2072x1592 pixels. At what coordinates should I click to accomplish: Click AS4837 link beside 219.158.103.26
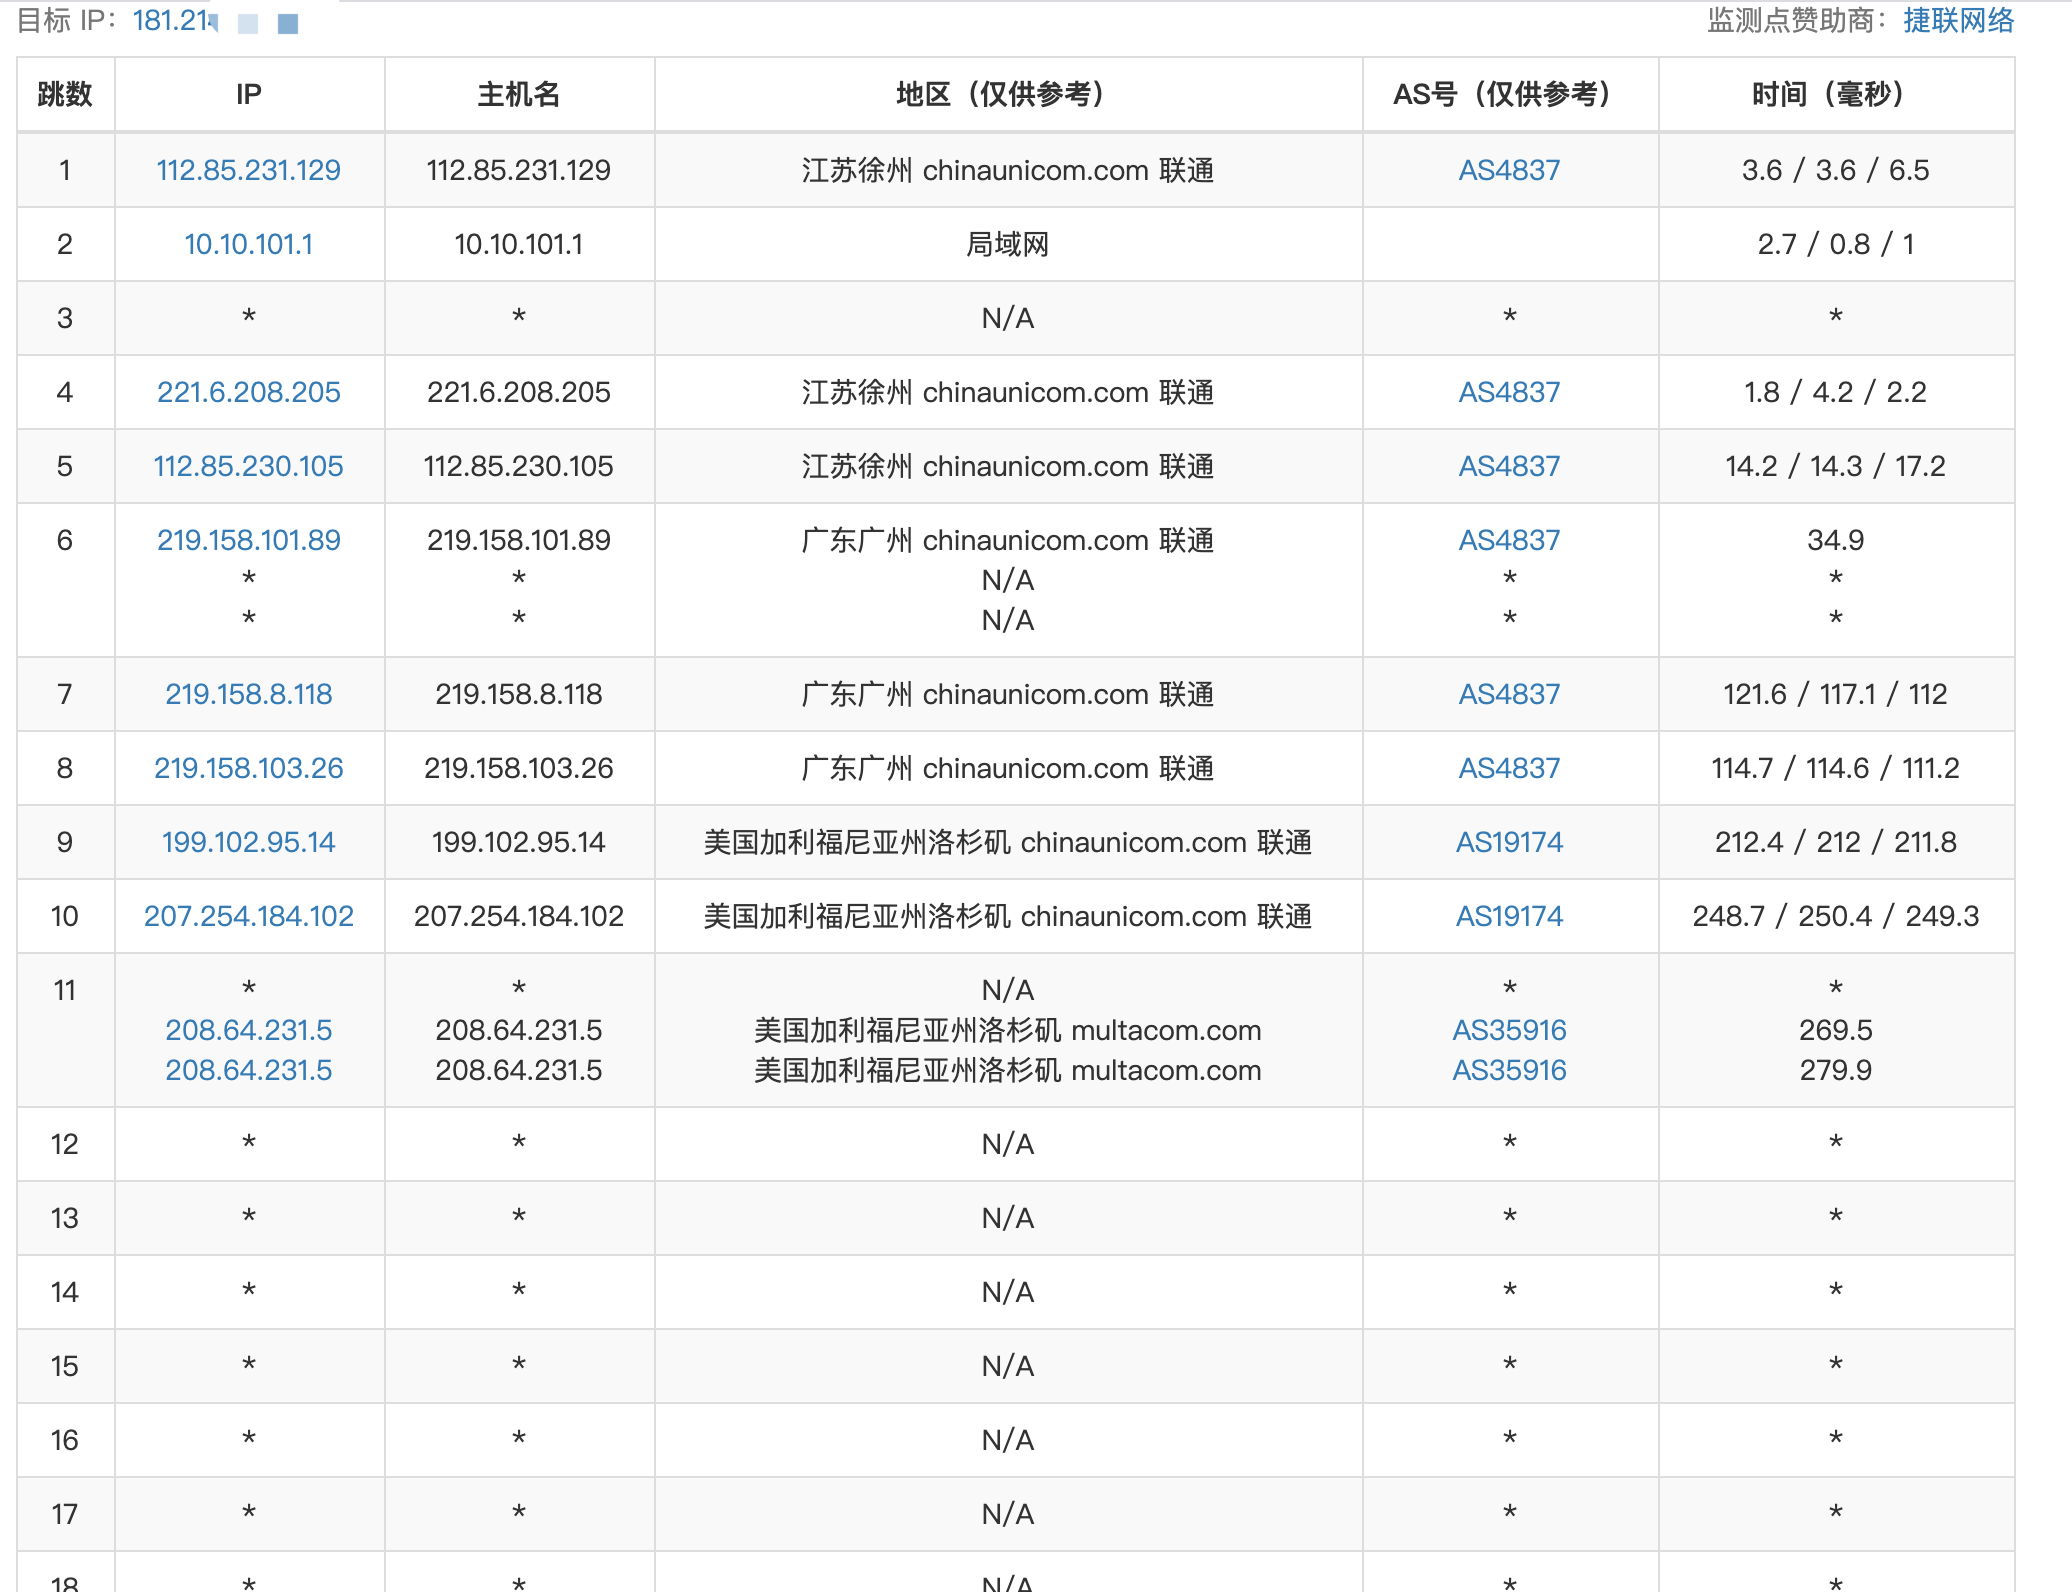point(1509,768)
